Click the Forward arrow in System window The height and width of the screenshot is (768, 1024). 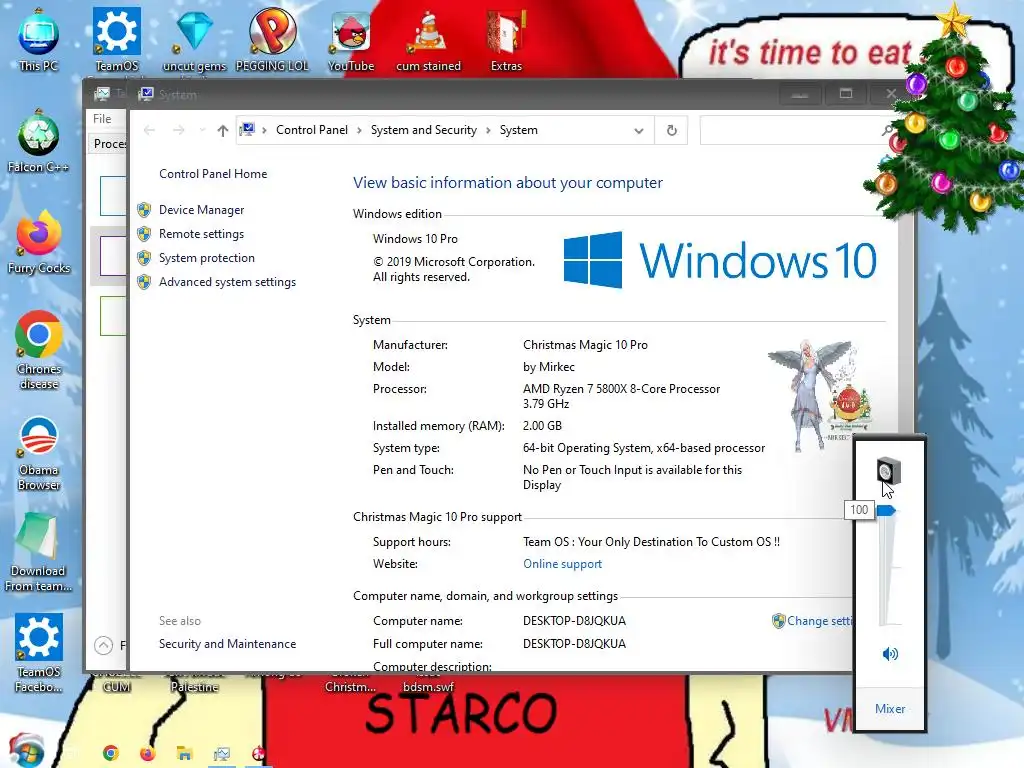pyautogui.click(x=178, y=131)
